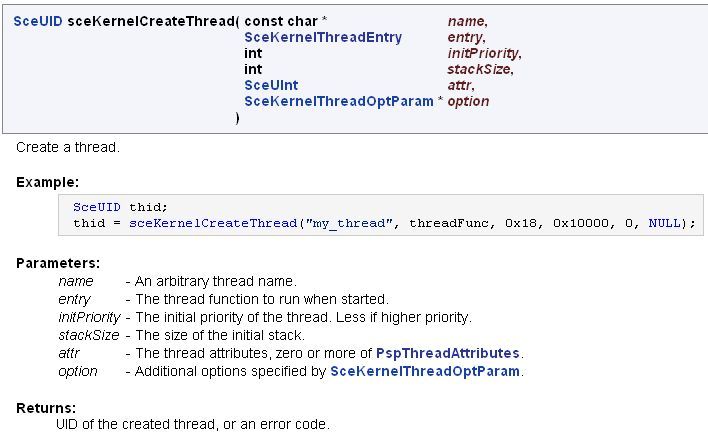Click 'Less if higher priority.' description text

[404, 317]
